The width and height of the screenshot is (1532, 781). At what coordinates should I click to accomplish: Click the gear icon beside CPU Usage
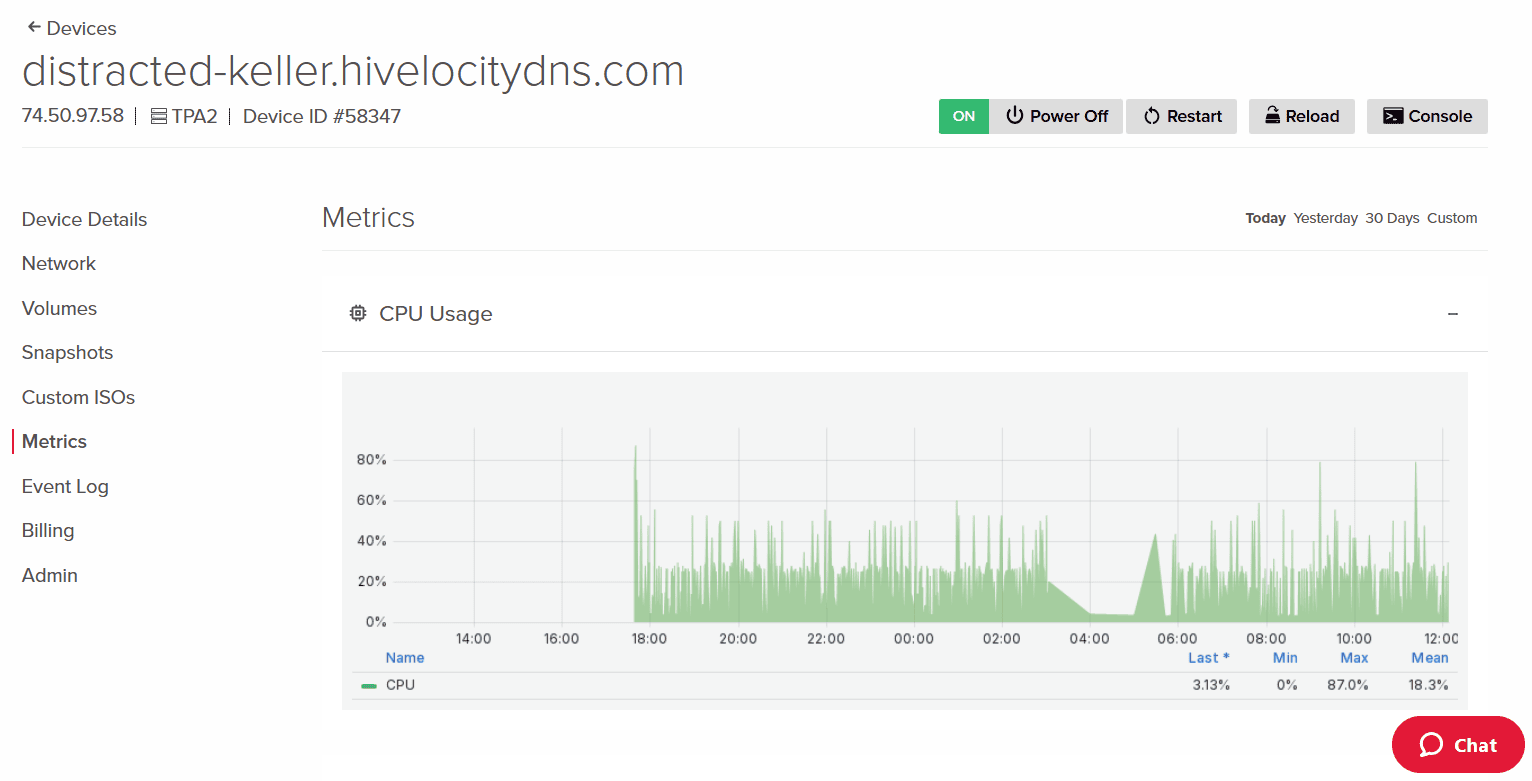pyautogui.click(x=357, y=313)
